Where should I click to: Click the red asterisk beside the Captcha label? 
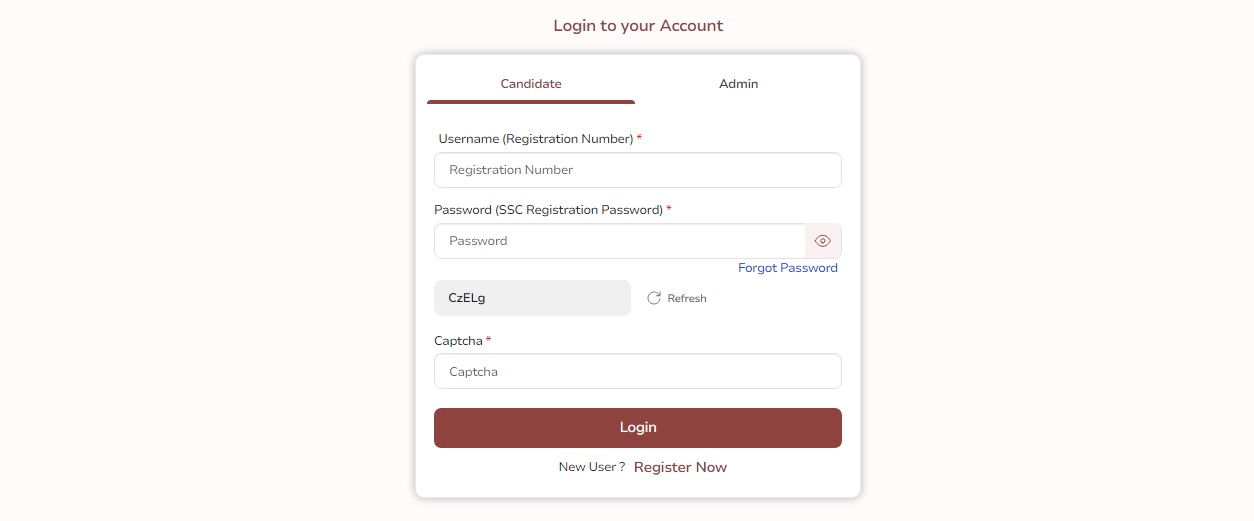(489, 340)
